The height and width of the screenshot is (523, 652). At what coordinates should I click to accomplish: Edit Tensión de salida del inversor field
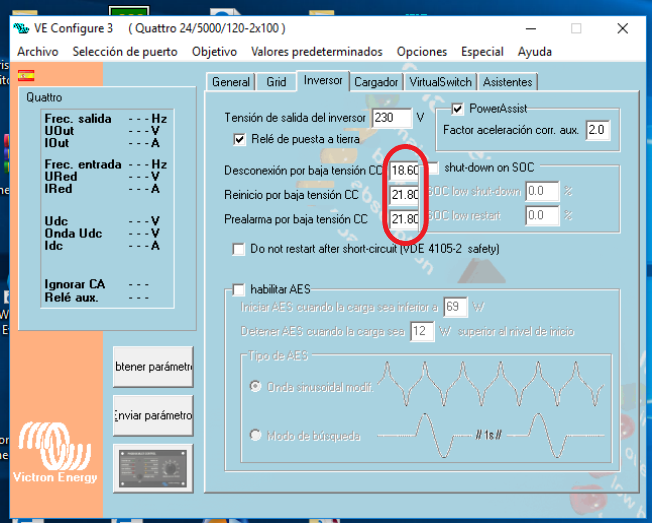(x=392, y=118)
